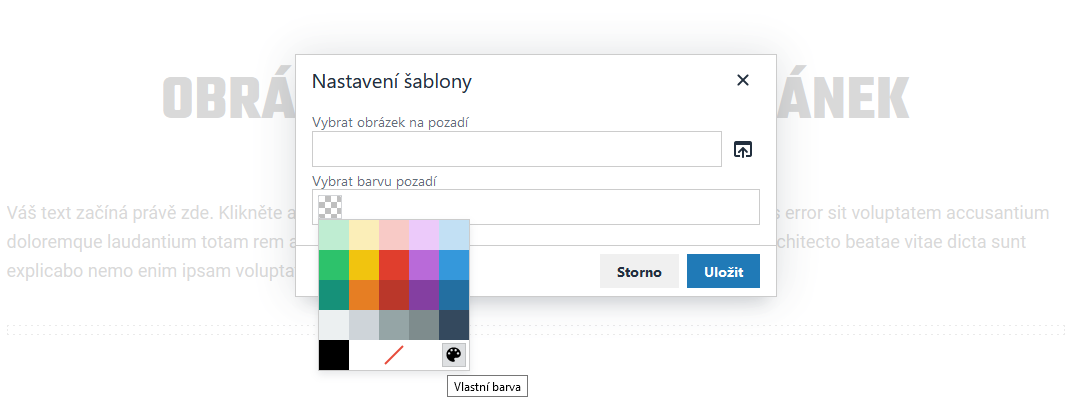The height and width of the screenshot is (406, 1071).
Task: Pick the black color swatch
Action: pos(334,355)
